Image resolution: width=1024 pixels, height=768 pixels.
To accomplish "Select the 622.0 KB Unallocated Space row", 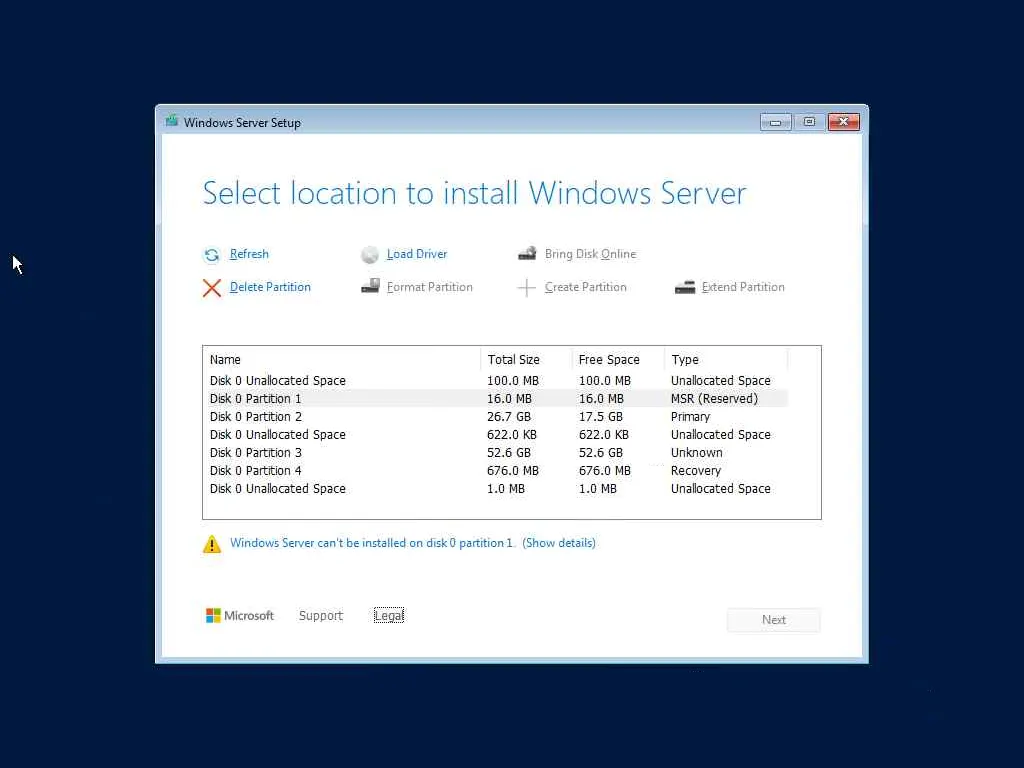I will [x=496, y=434].
